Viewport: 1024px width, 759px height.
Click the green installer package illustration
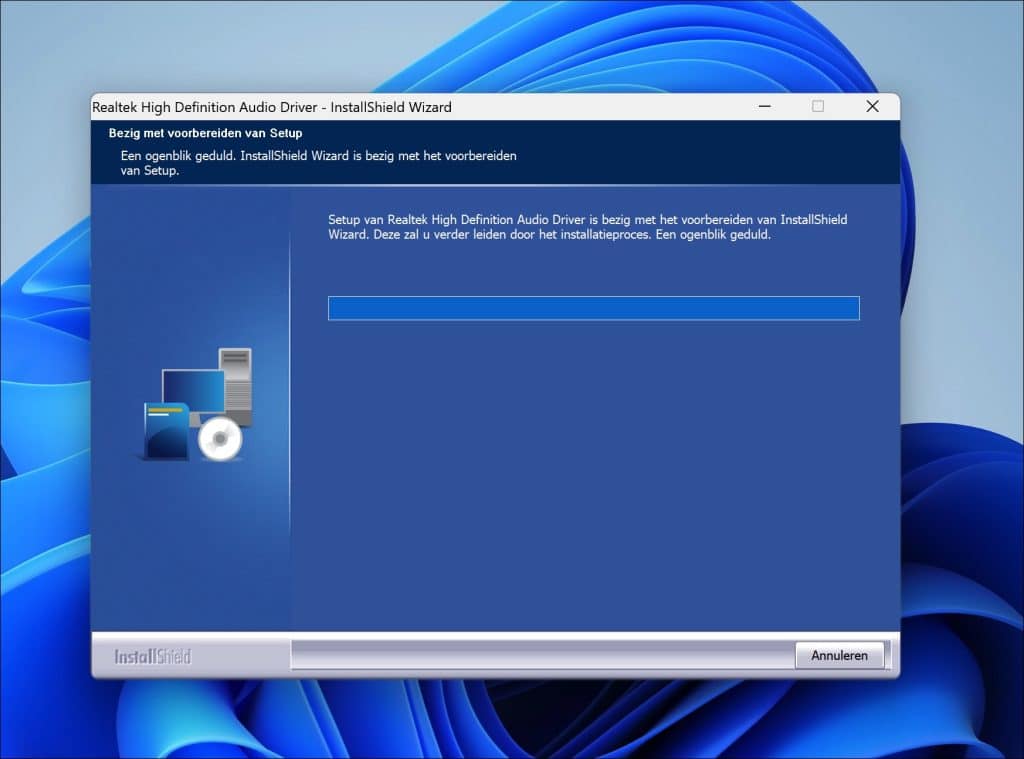coord(165,430)
